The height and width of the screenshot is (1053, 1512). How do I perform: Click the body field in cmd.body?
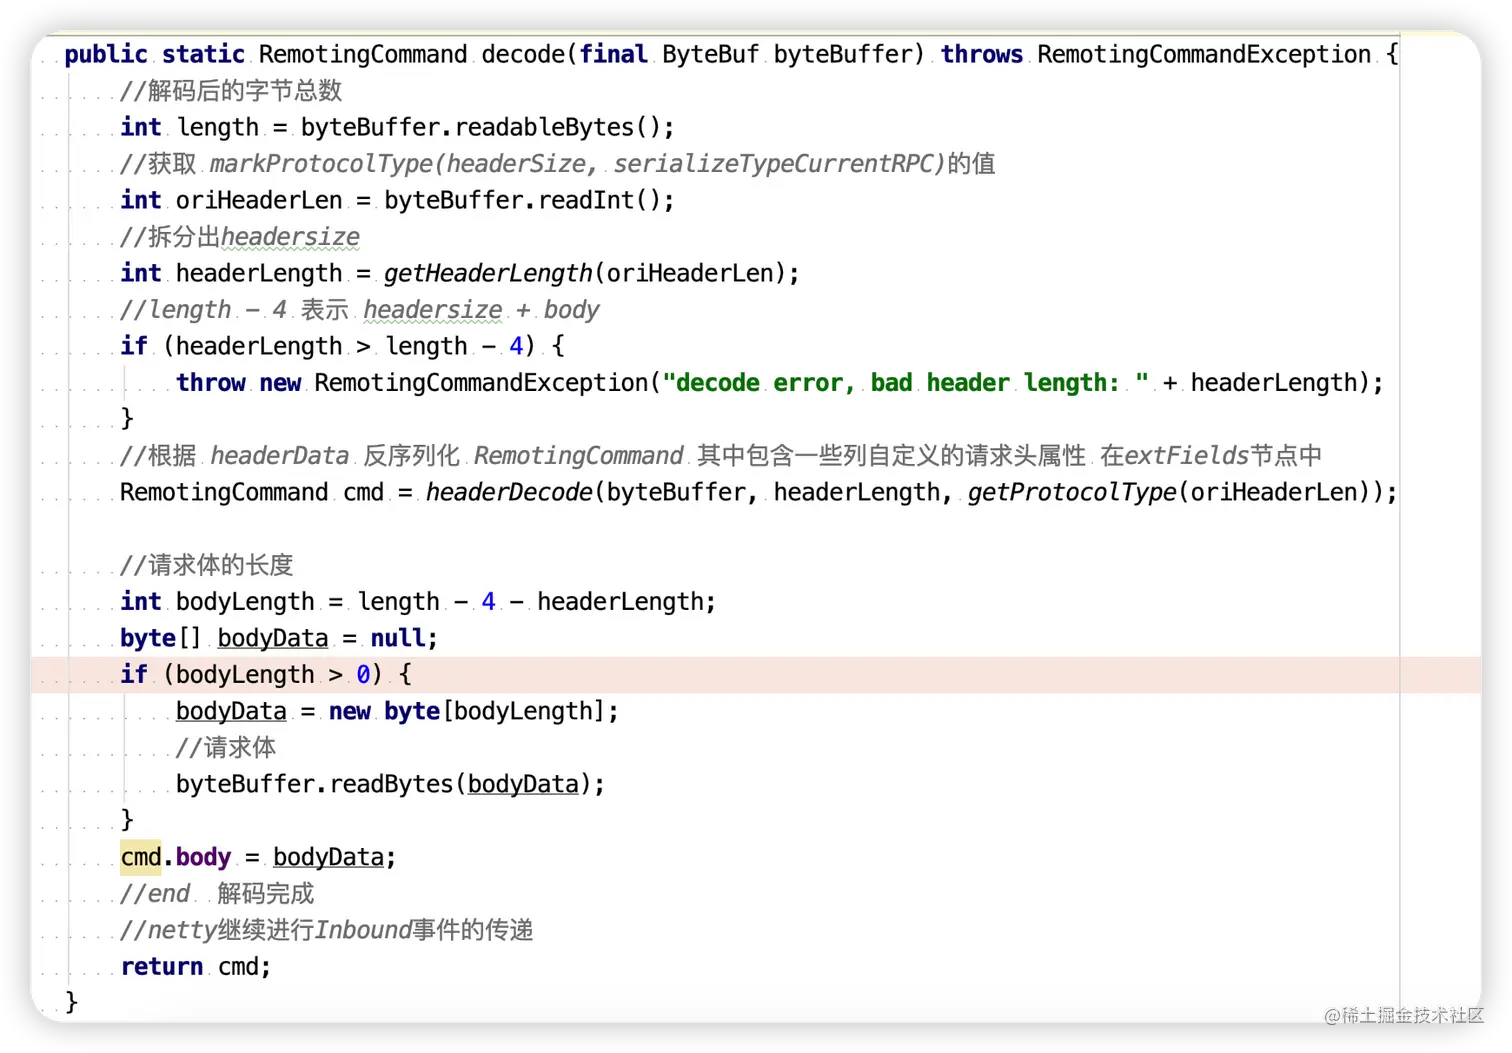coord(203,857)
